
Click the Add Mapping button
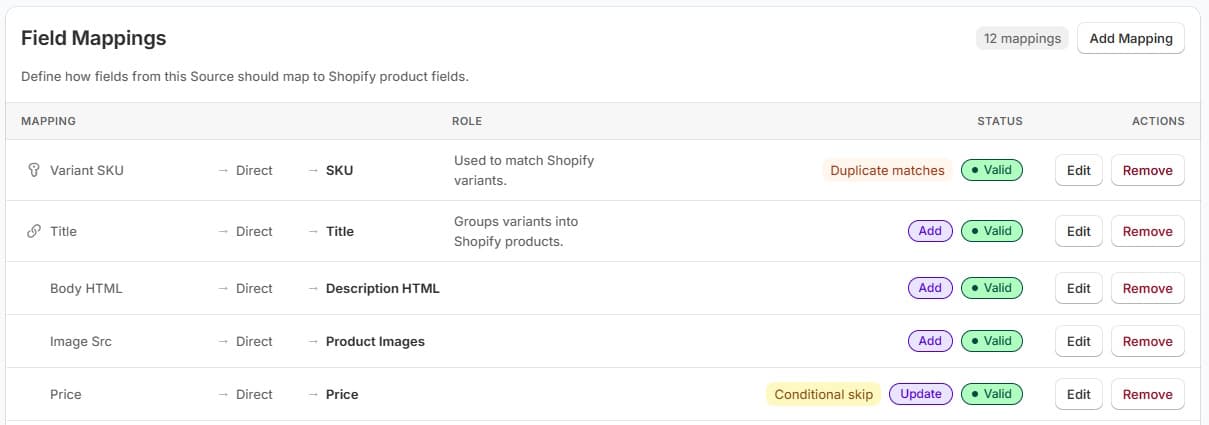tap(1131, 38)
